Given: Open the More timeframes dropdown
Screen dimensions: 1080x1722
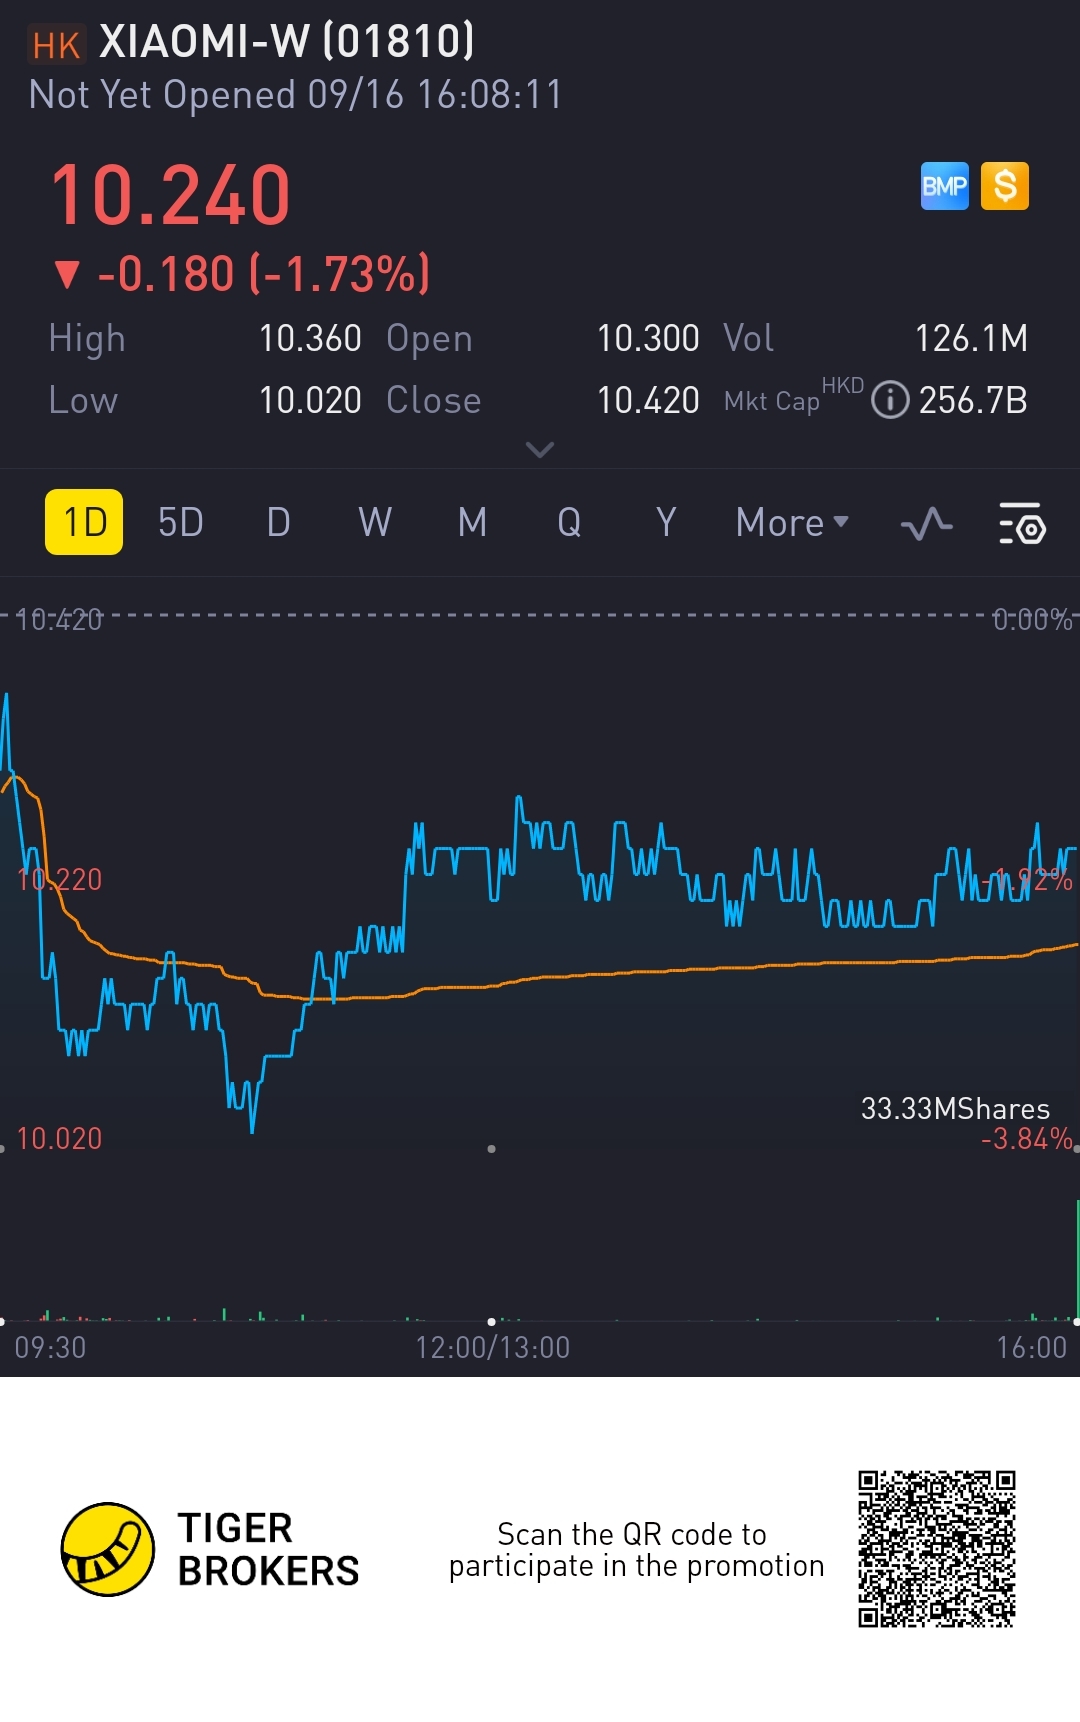Looking at the screenshot, I should point(792,522).
